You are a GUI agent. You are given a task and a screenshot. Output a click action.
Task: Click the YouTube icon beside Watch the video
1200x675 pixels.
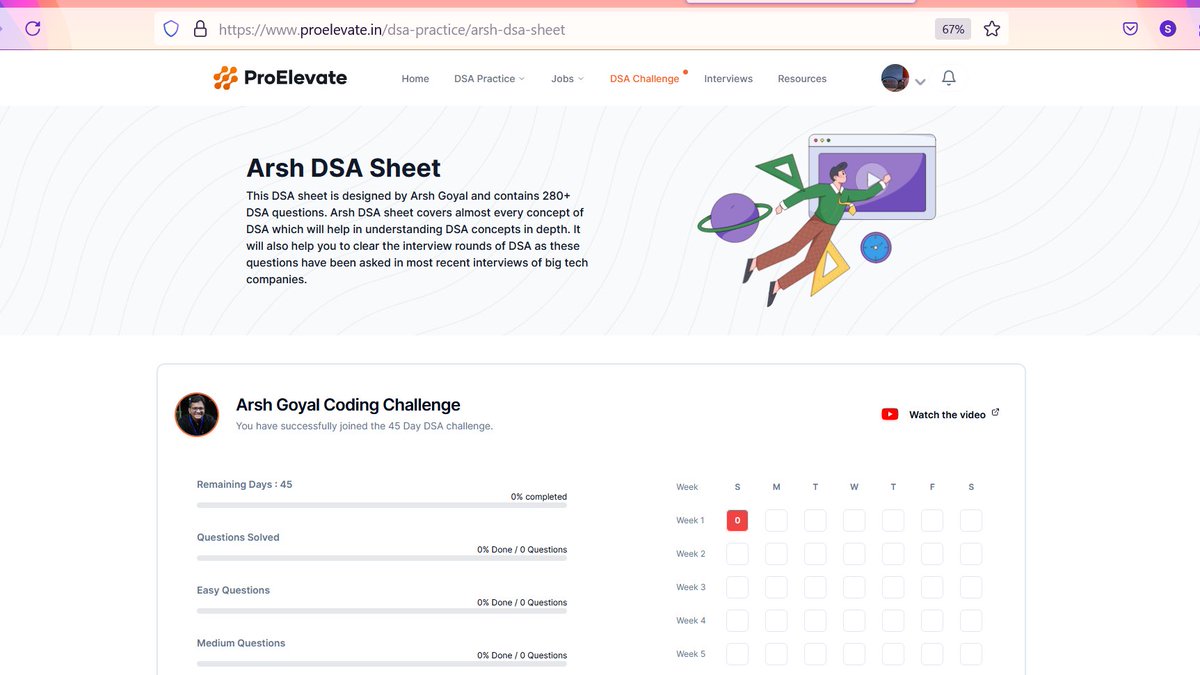[x=890, y=414]
